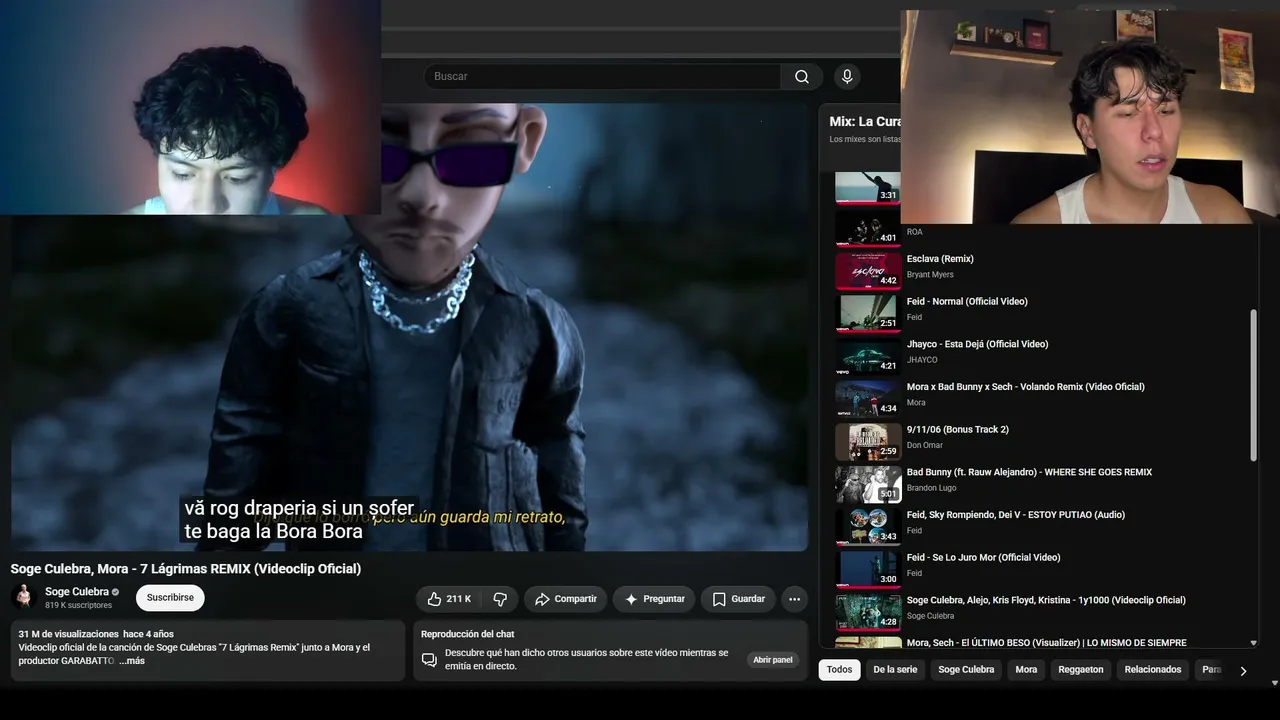Screen dimensions: 1280x720
Task: Click the Bryant Myers channel name
Action: click(x=930, y=275)
